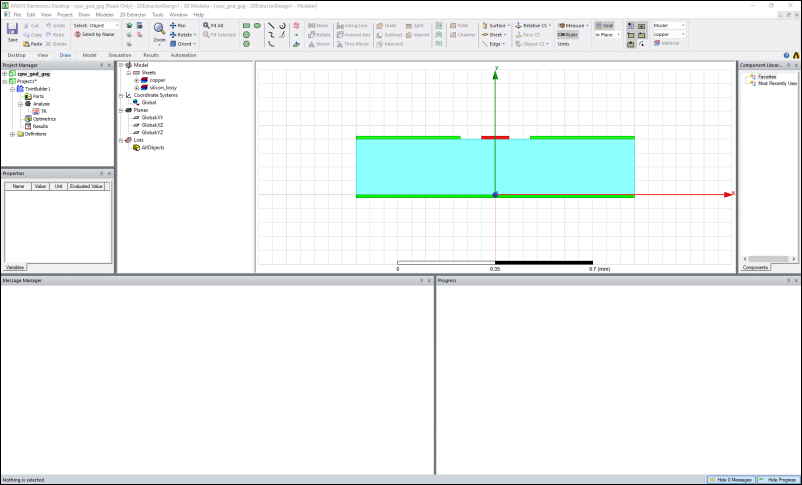
Task: Select the draw ellipse tool
Action: tap(257, 26)
